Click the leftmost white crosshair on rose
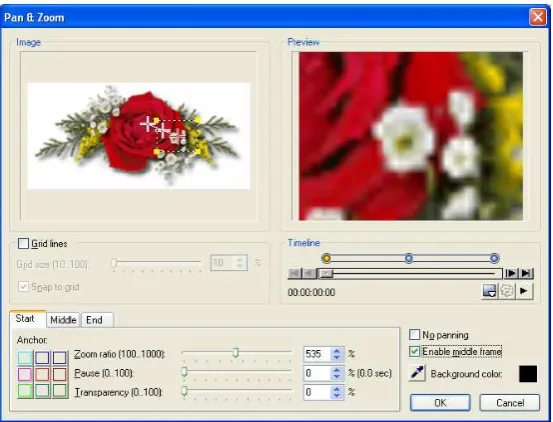 coord(147,124)
